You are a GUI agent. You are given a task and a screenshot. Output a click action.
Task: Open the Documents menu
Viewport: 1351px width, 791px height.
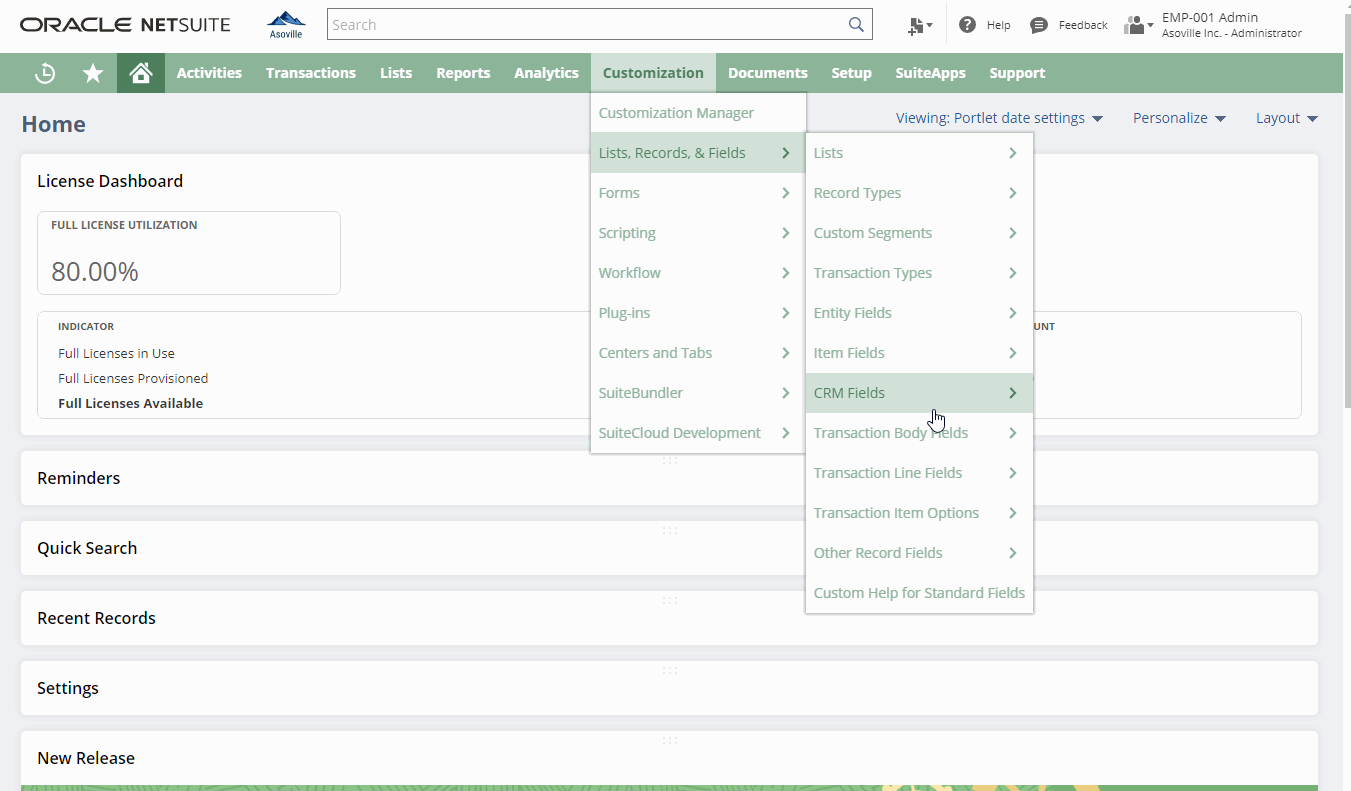click(x=768, y=73)
